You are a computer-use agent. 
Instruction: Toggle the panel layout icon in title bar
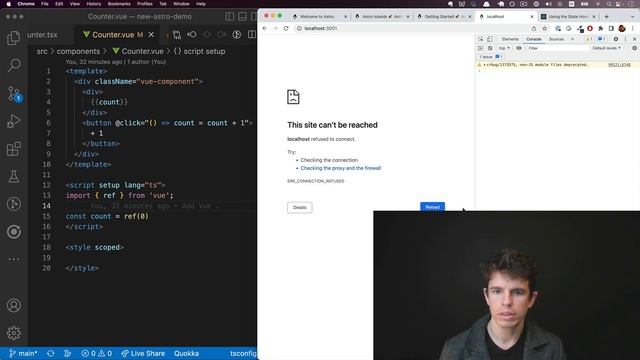(x=242, y=16)
